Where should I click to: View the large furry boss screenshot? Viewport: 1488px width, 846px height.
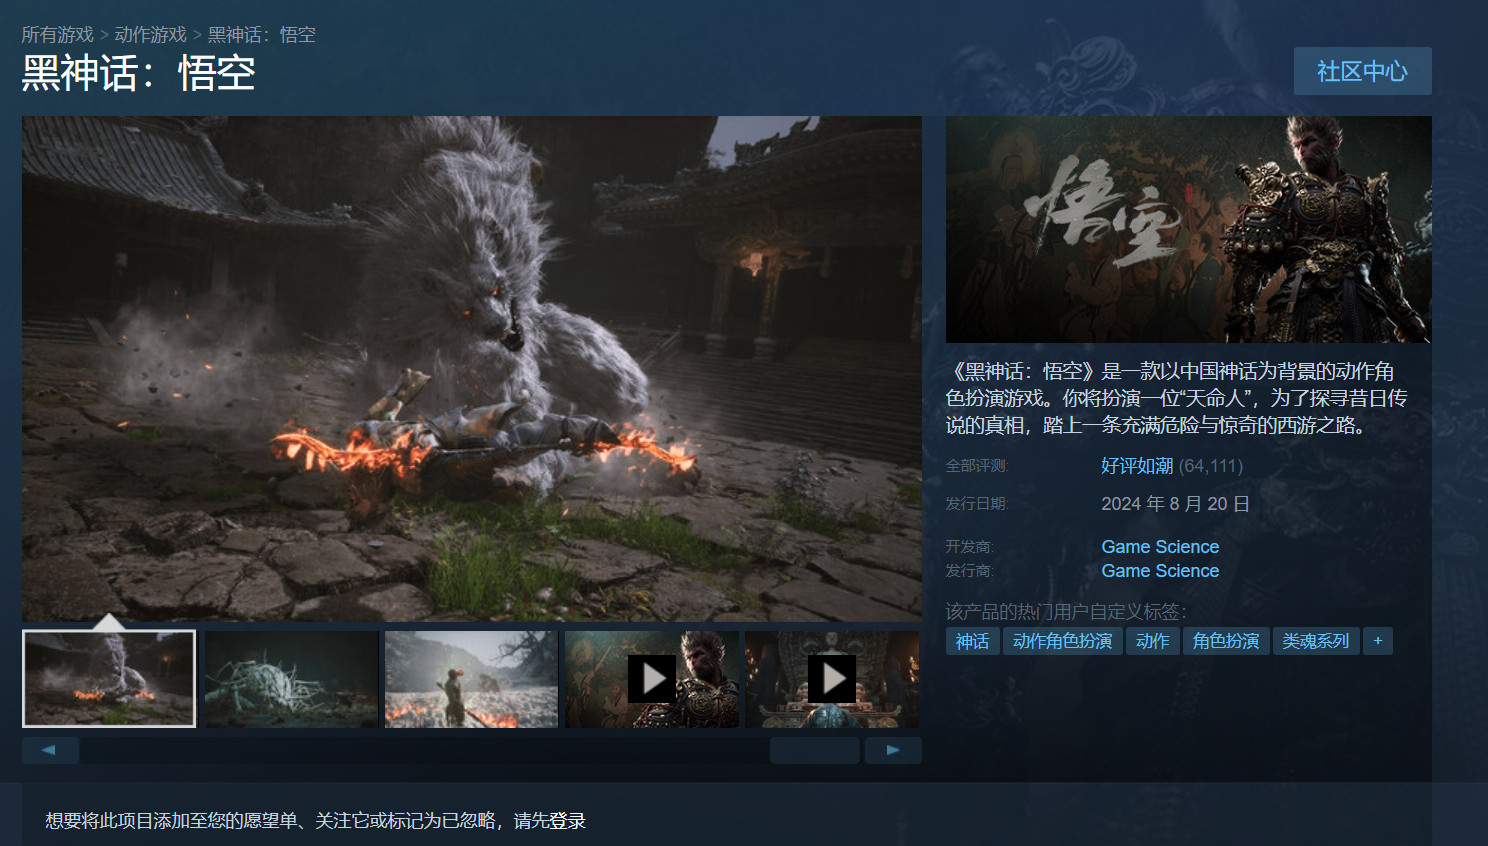click(471, 368)
